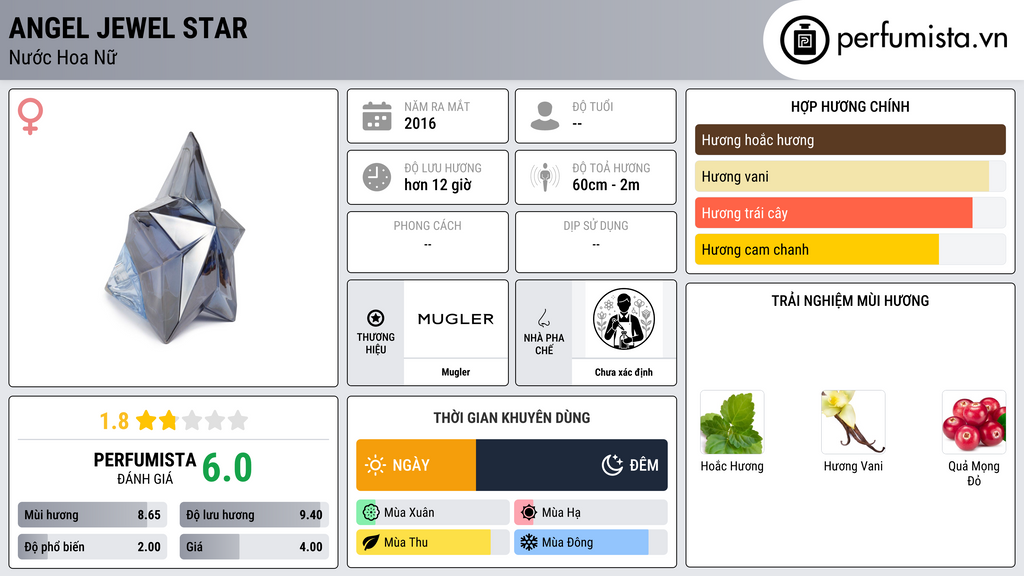The height and width of the screenshot is (576, 1024).
Task: Click the star badge icon above Thương hiệu
Action: coord(376,318)
